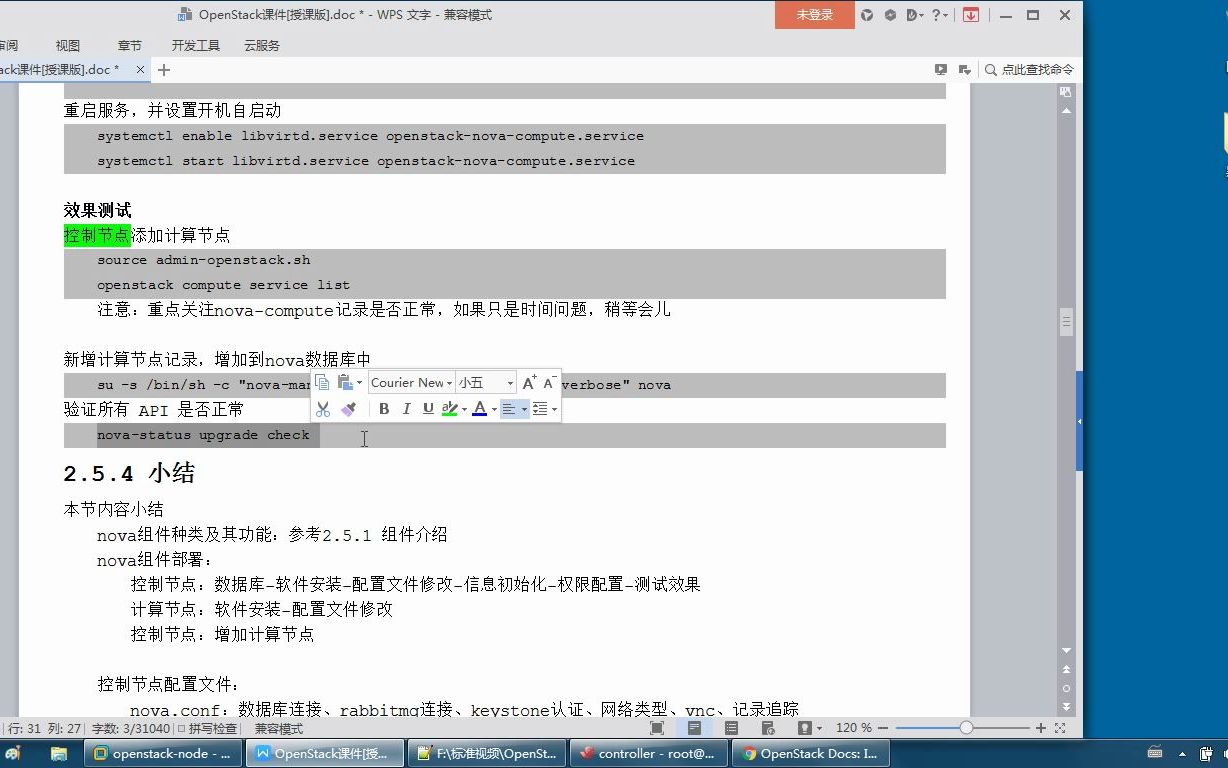Select the Copy icon on floating toolbar

point(322,383)
